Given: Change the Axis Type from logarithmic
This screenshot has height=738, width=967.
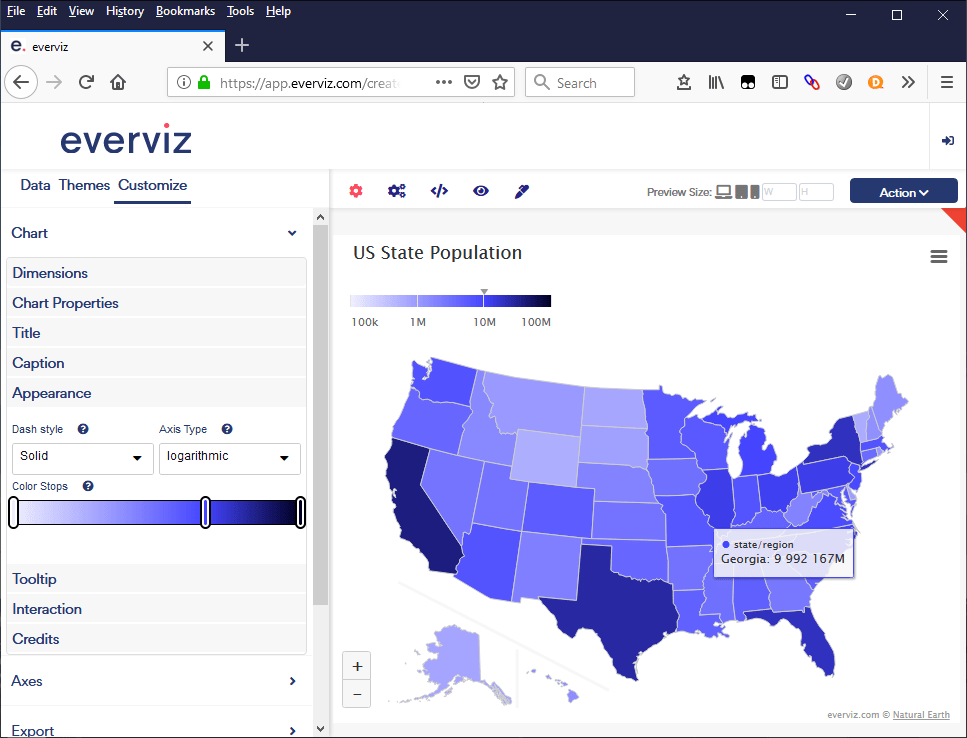Looking at the screenshot, I should (x=229, y=458).
